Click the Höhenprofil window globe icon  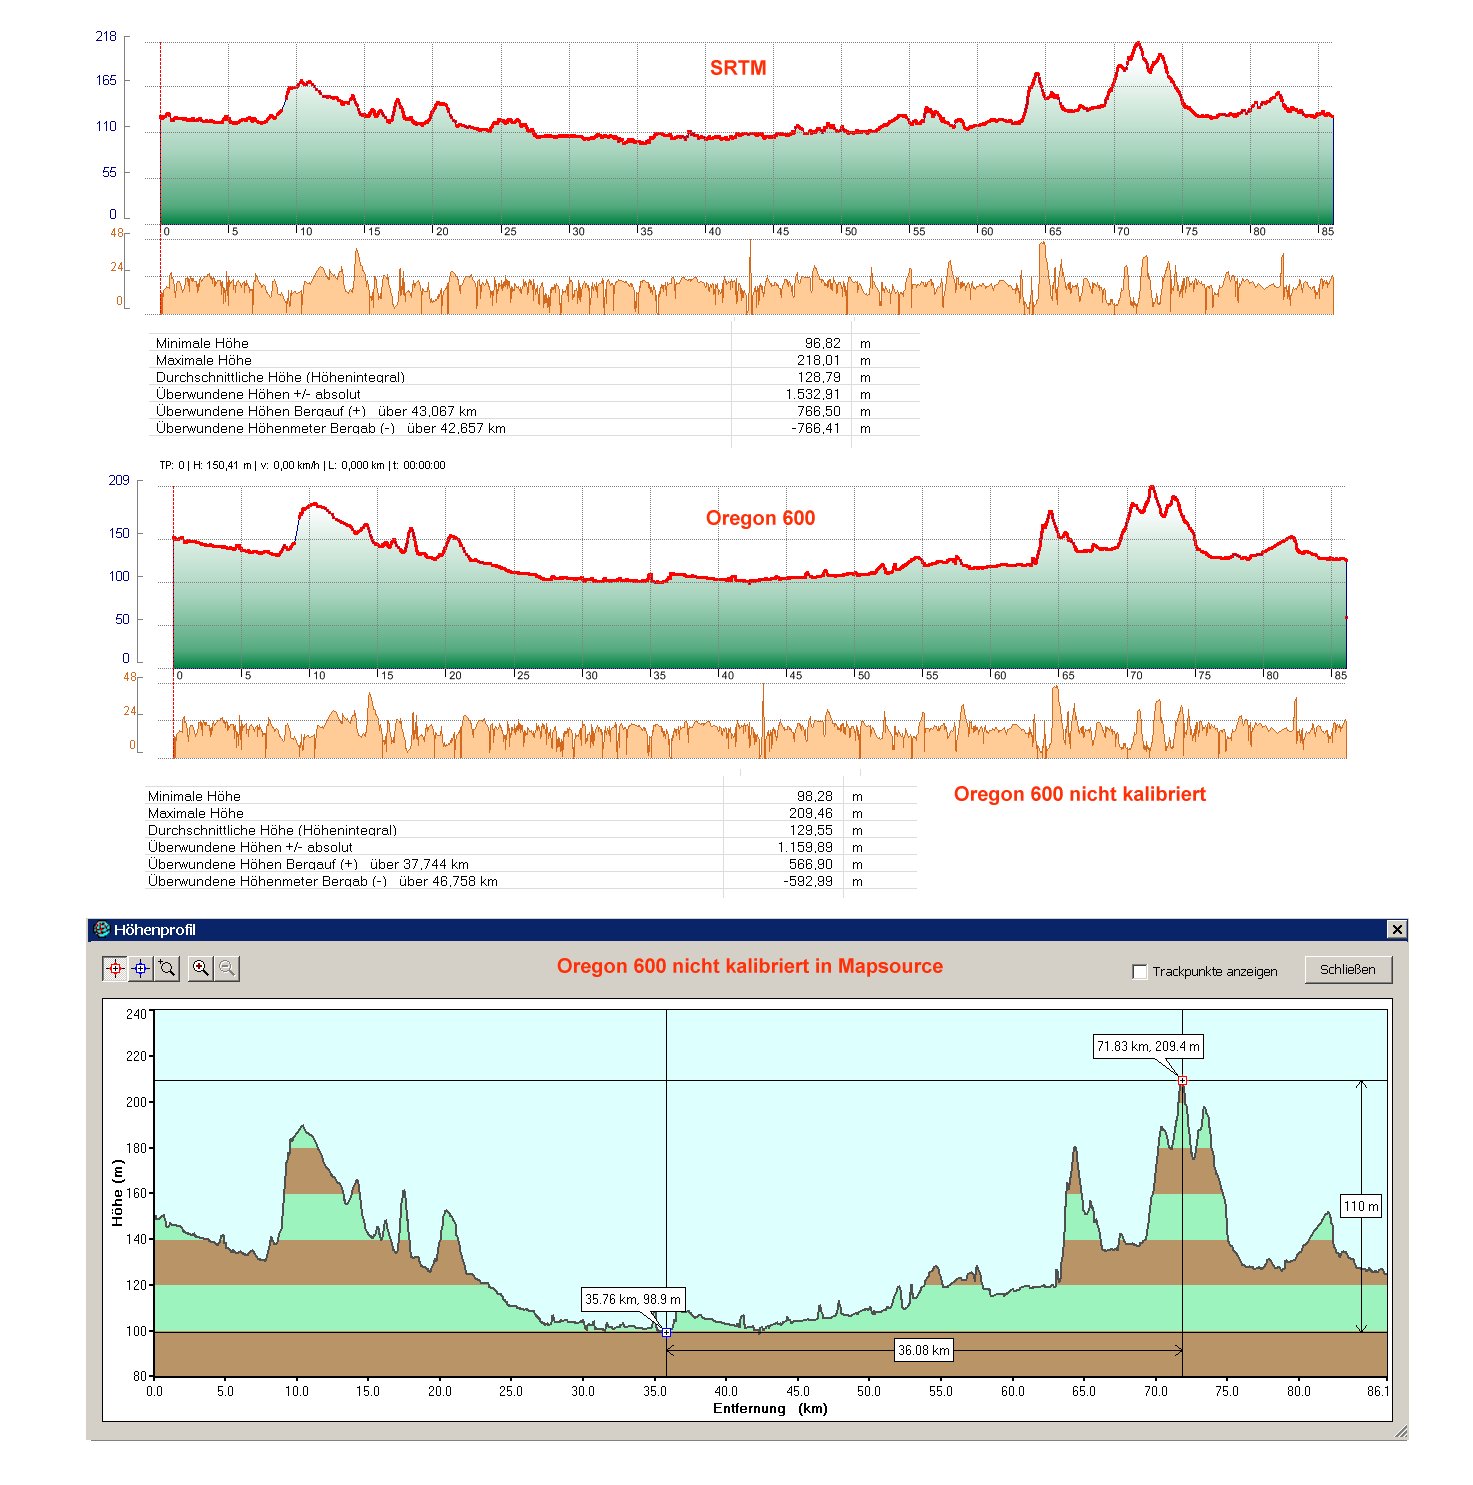pos(102,929)
